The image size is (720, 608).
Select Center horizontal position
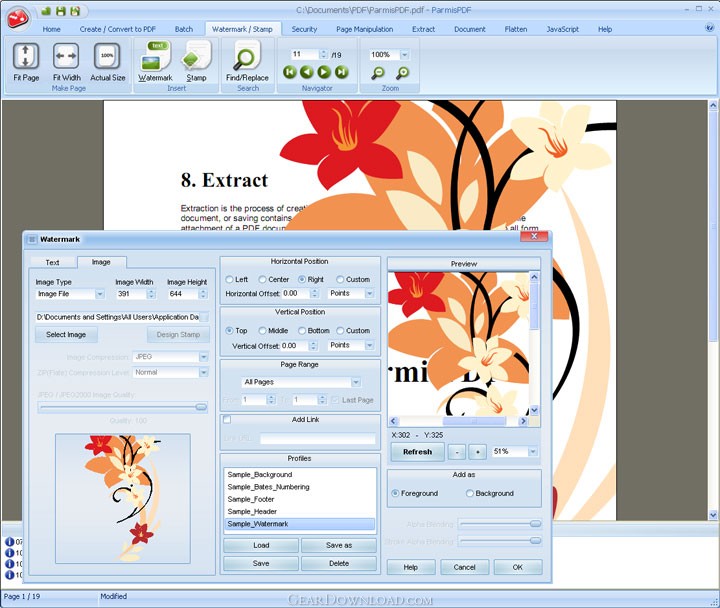262,279
